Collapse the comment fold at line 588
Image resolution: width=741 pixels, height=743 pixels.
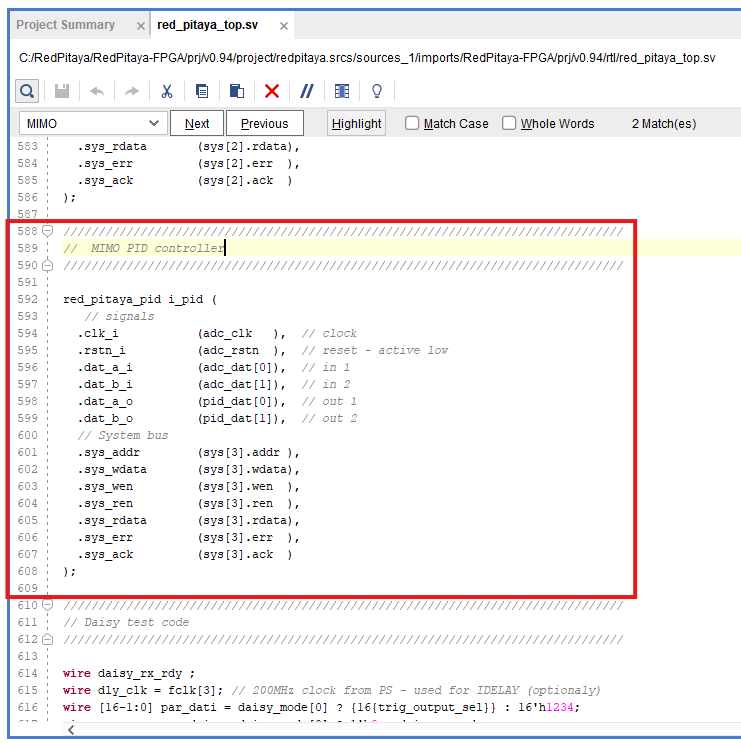tap(47, 231)
